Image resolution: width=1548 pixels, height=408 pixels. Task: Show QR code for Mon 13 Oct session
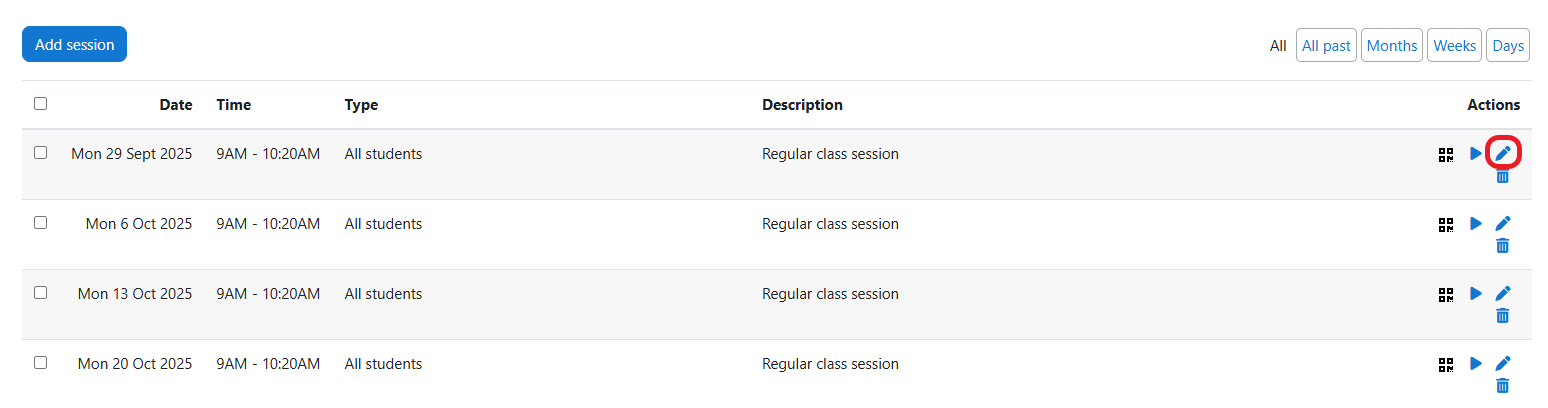click(x=1446, y=294)
